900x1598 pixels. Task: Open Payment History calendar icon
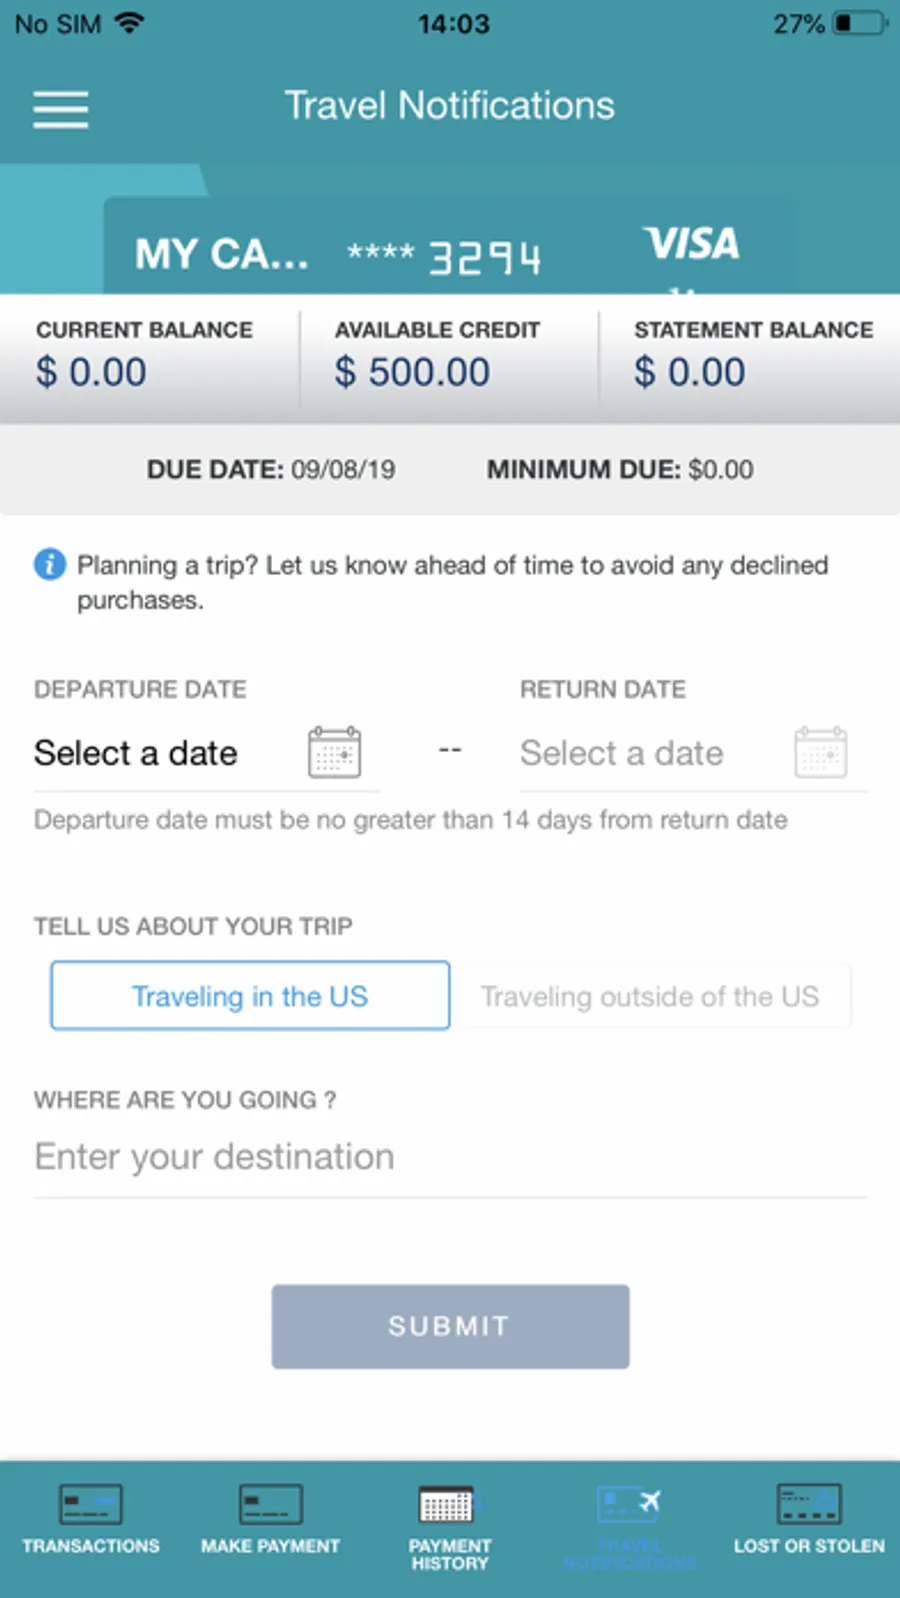[449, 1504]
